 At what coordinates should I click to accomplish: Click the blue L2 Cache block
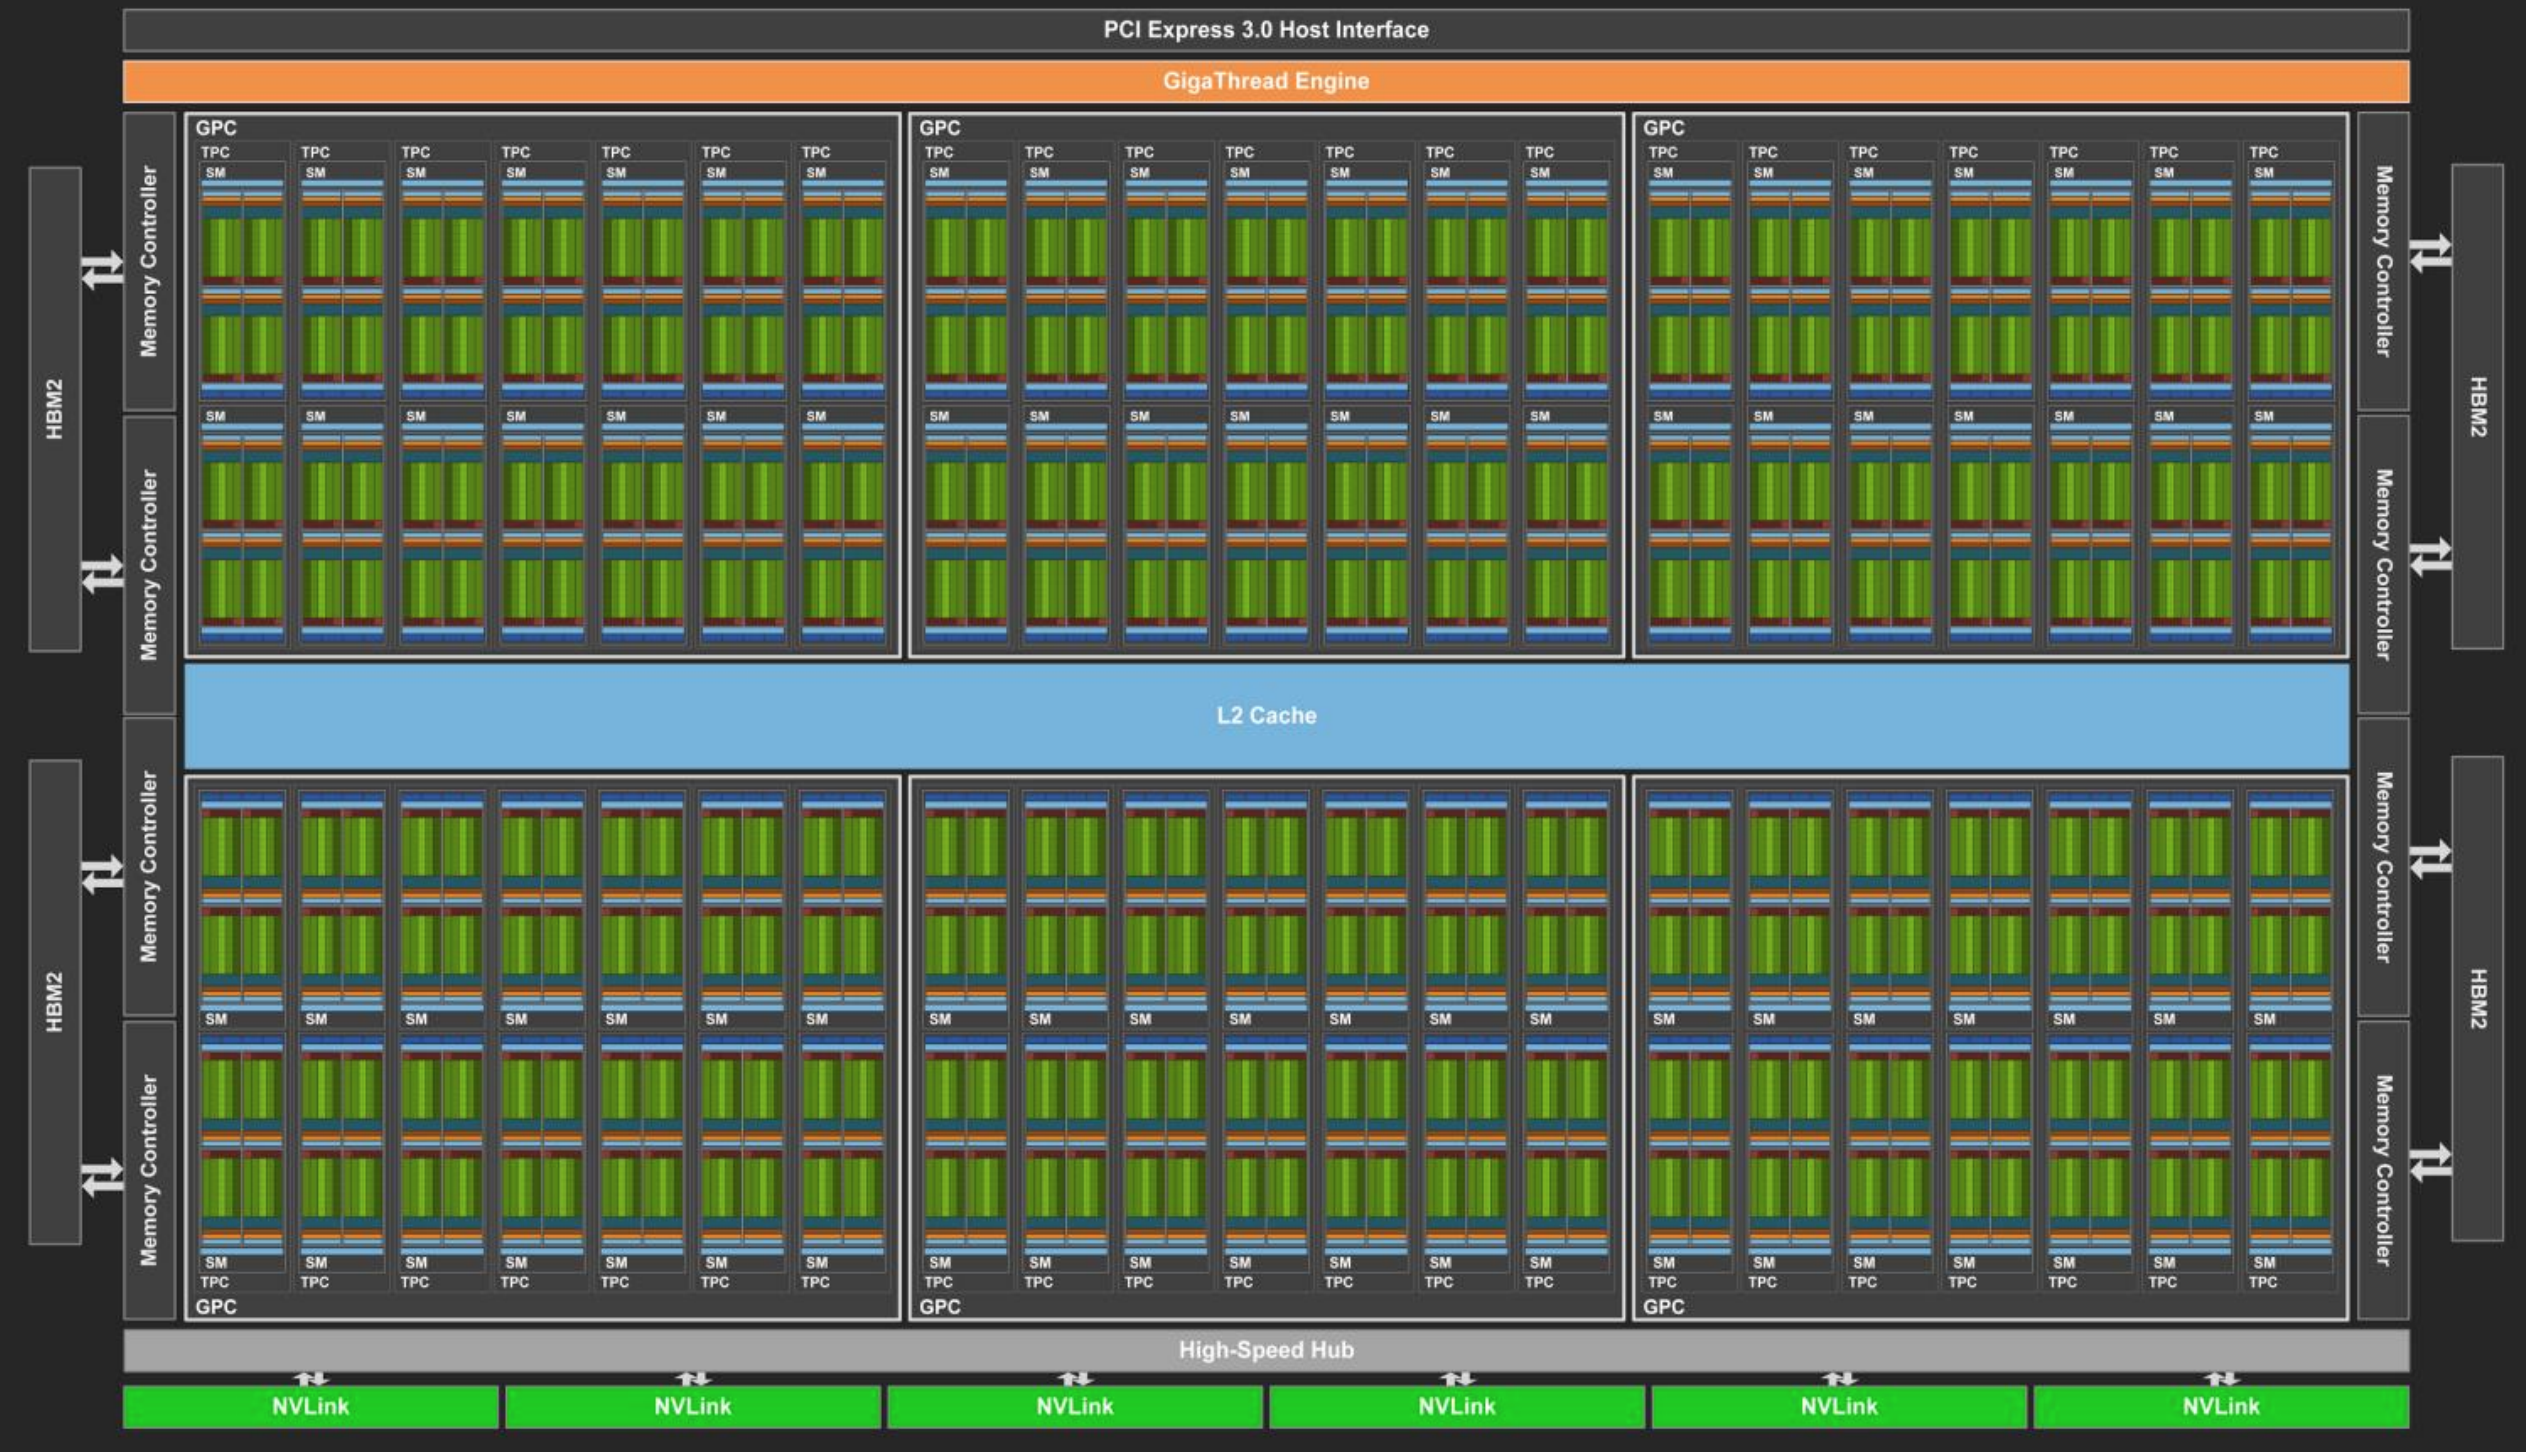pyautogui.click(x=1265, y=716)
